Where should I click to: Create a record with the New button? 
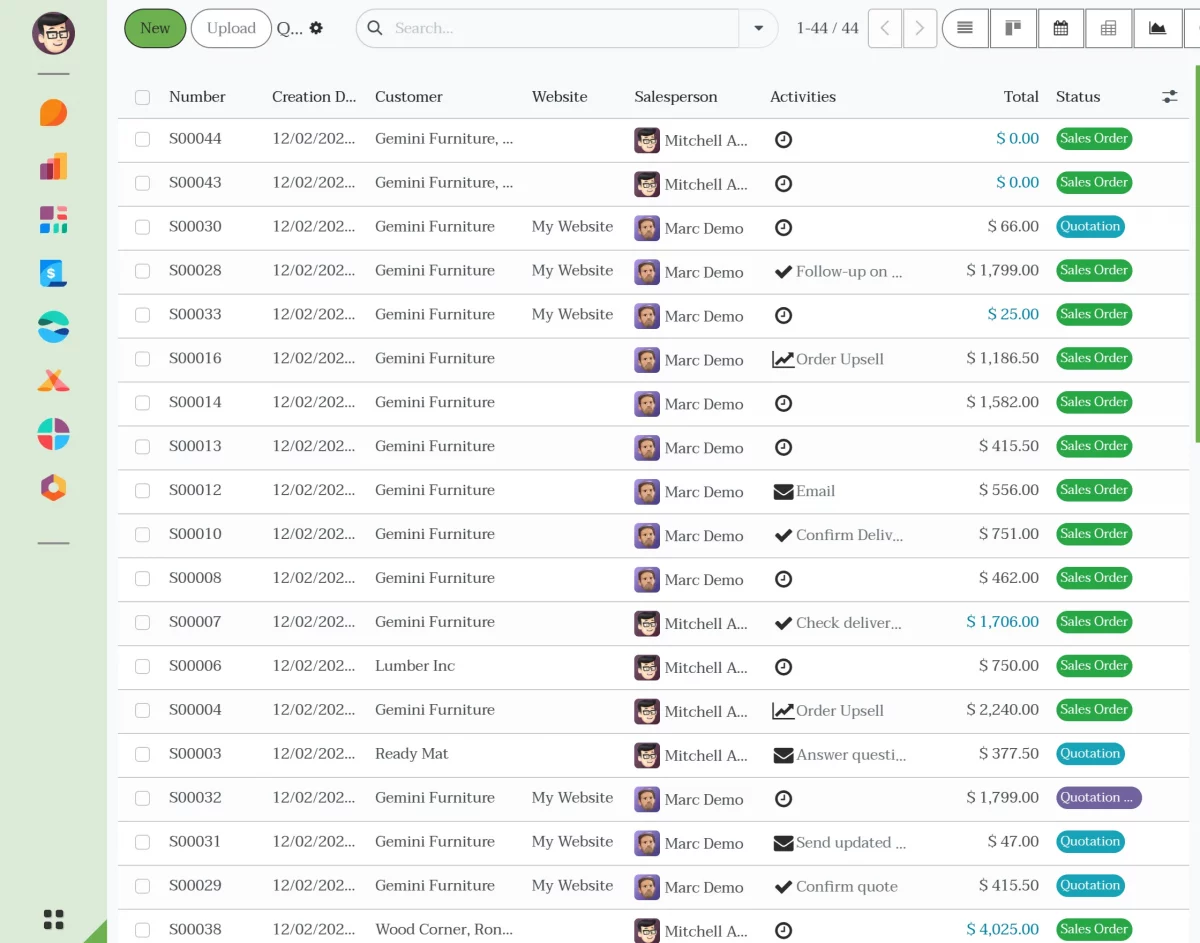[154, 28]
